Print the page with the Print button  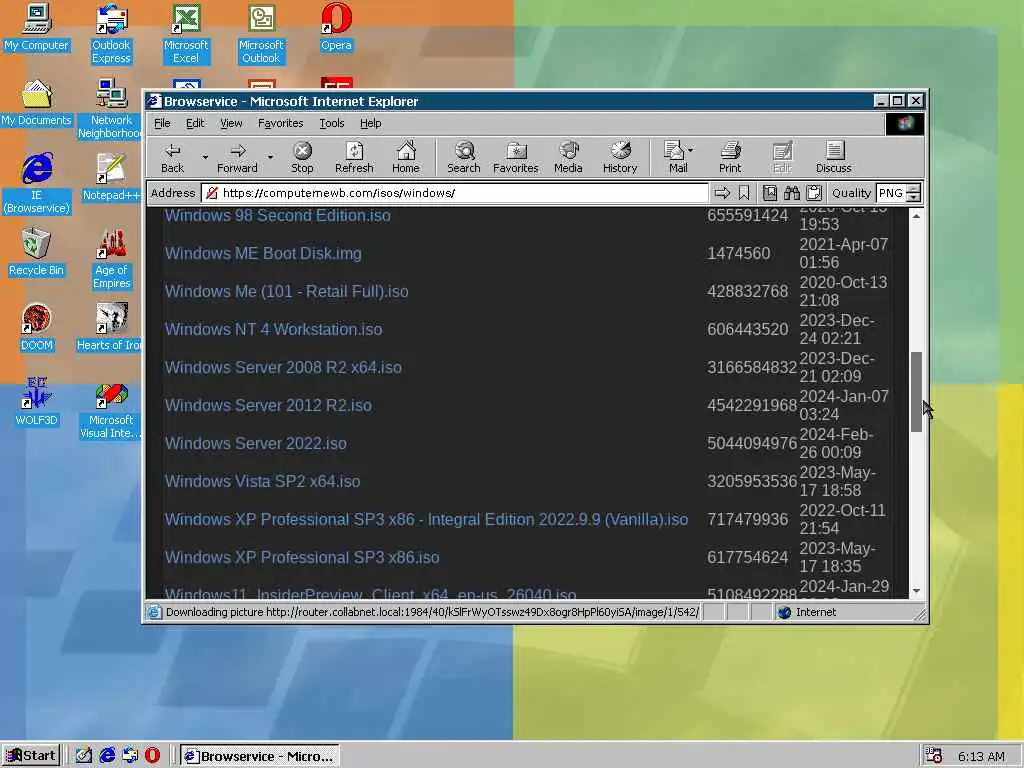[x=730, y=157]
